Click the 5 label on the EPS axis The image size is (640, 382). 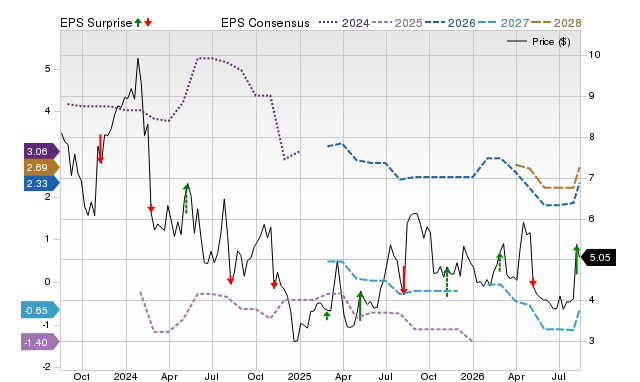point(48,69)
